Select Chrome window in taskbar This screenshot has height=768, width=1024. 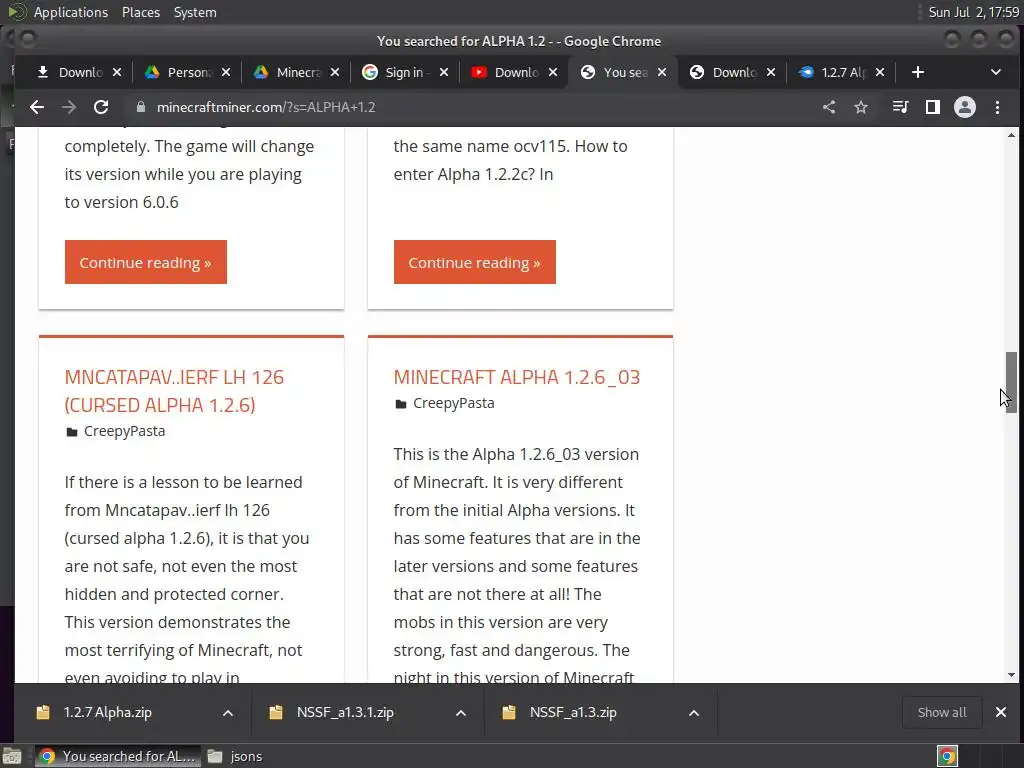point(118,756)
